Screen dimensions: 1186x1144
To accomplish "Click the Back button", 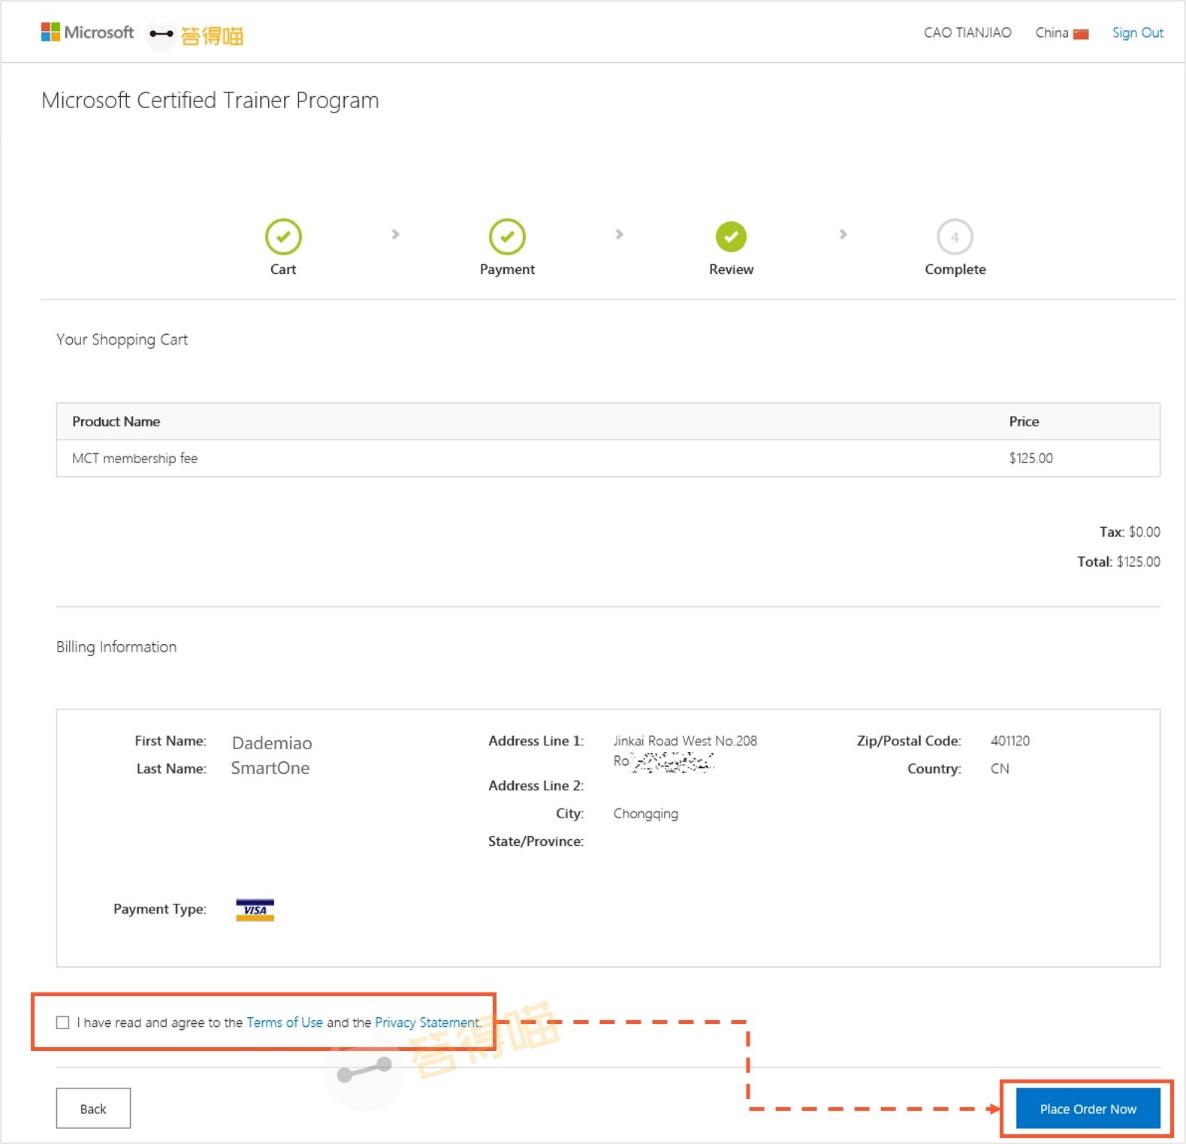I will coord(93,1108).
